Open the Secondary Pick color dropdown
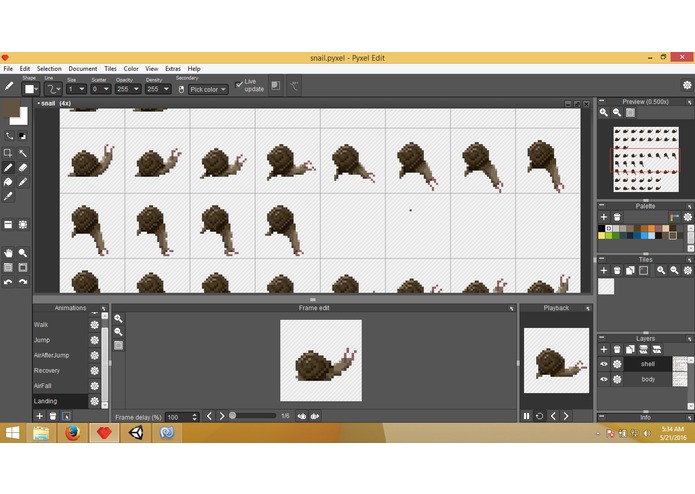The width and height of the screenshot is (695, 494). click(x=208, y=89)
